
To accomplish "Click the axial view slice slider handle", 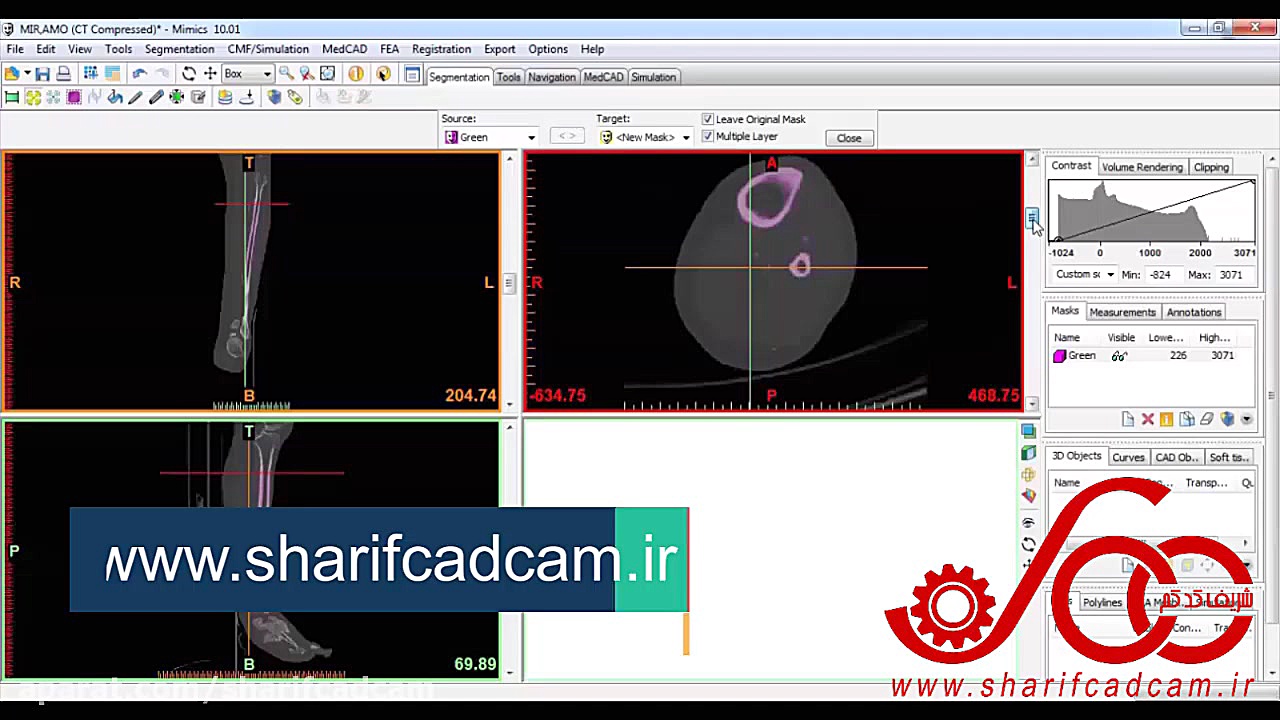I will tap(1032, 217).
